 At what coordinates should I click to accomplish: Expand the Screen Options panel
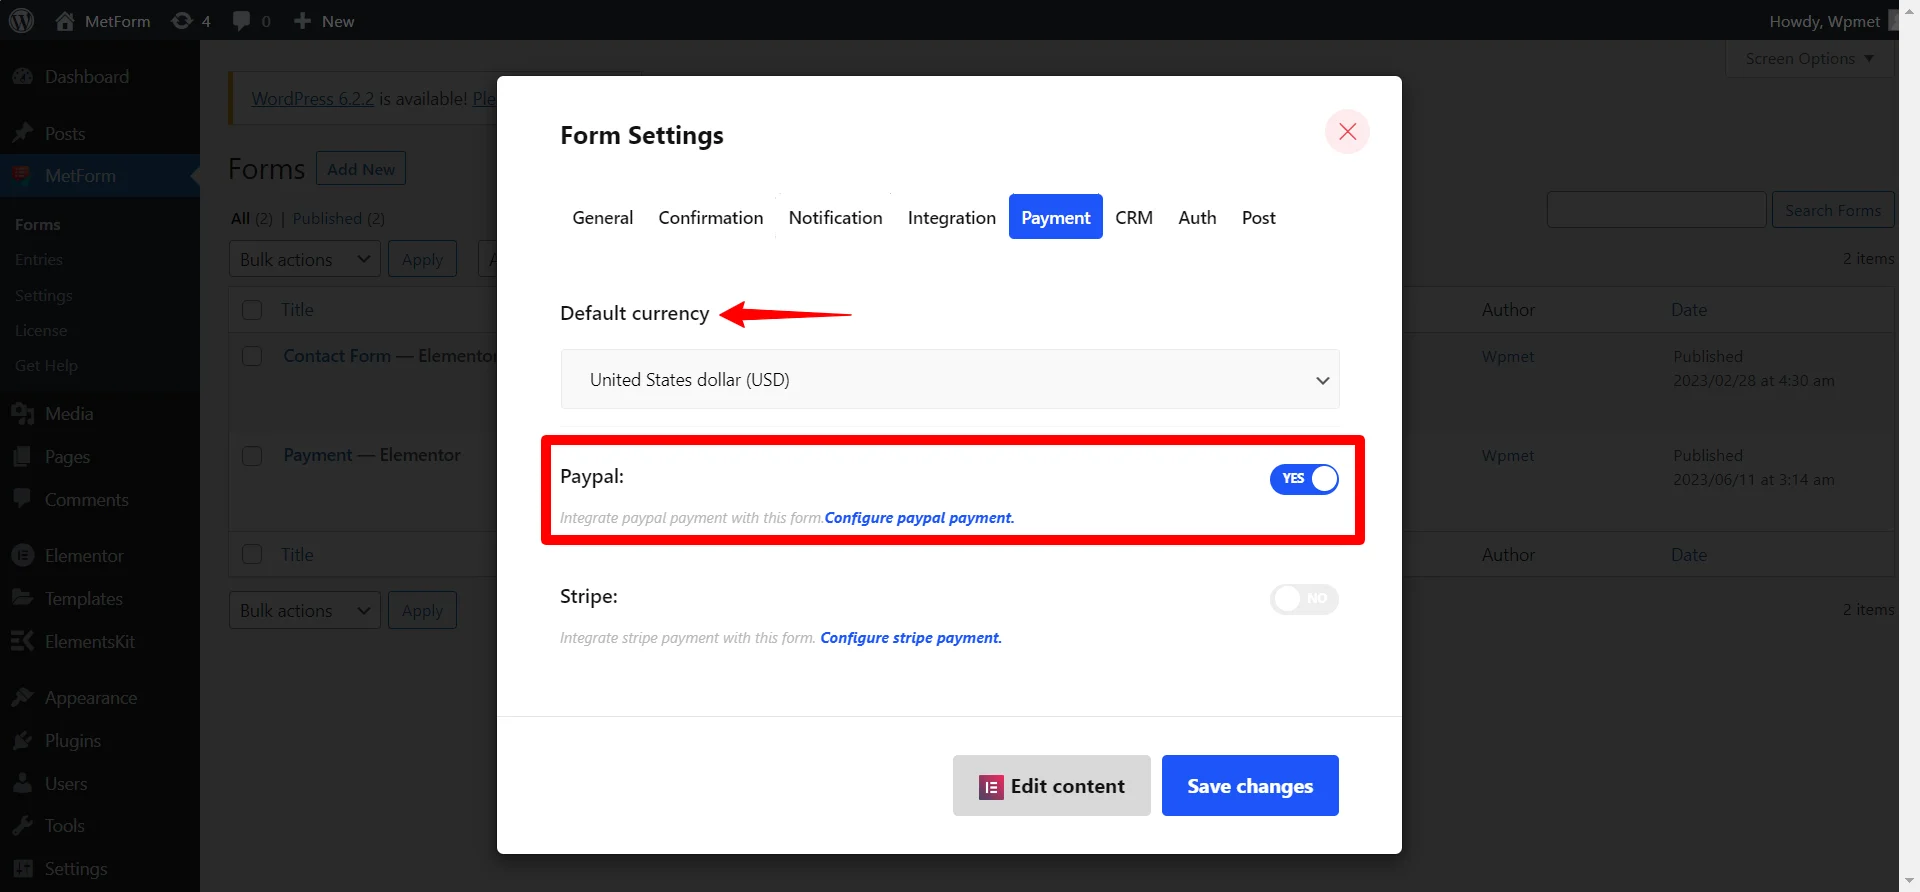tap(1808, 58)
